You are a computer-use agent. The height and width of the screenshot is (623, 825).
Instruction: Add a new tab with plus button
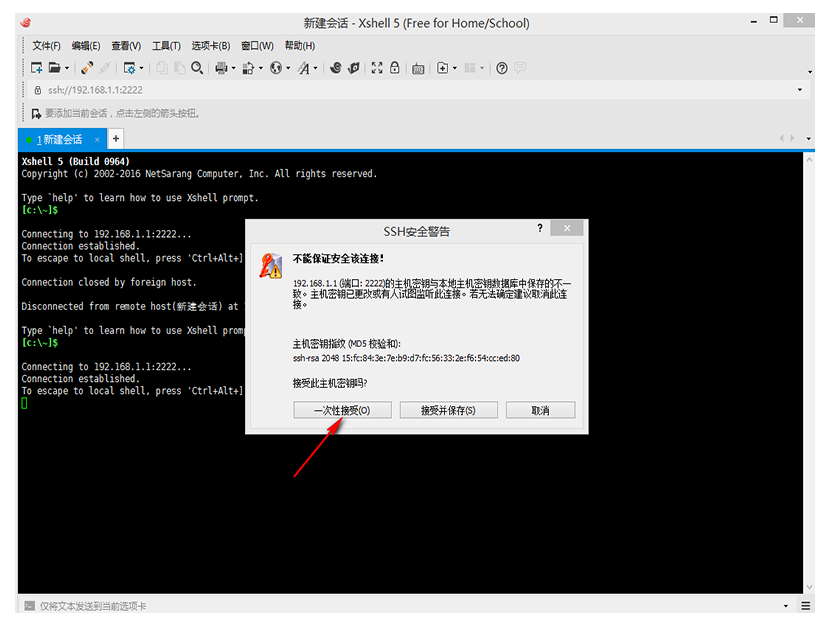coord(116,139)
